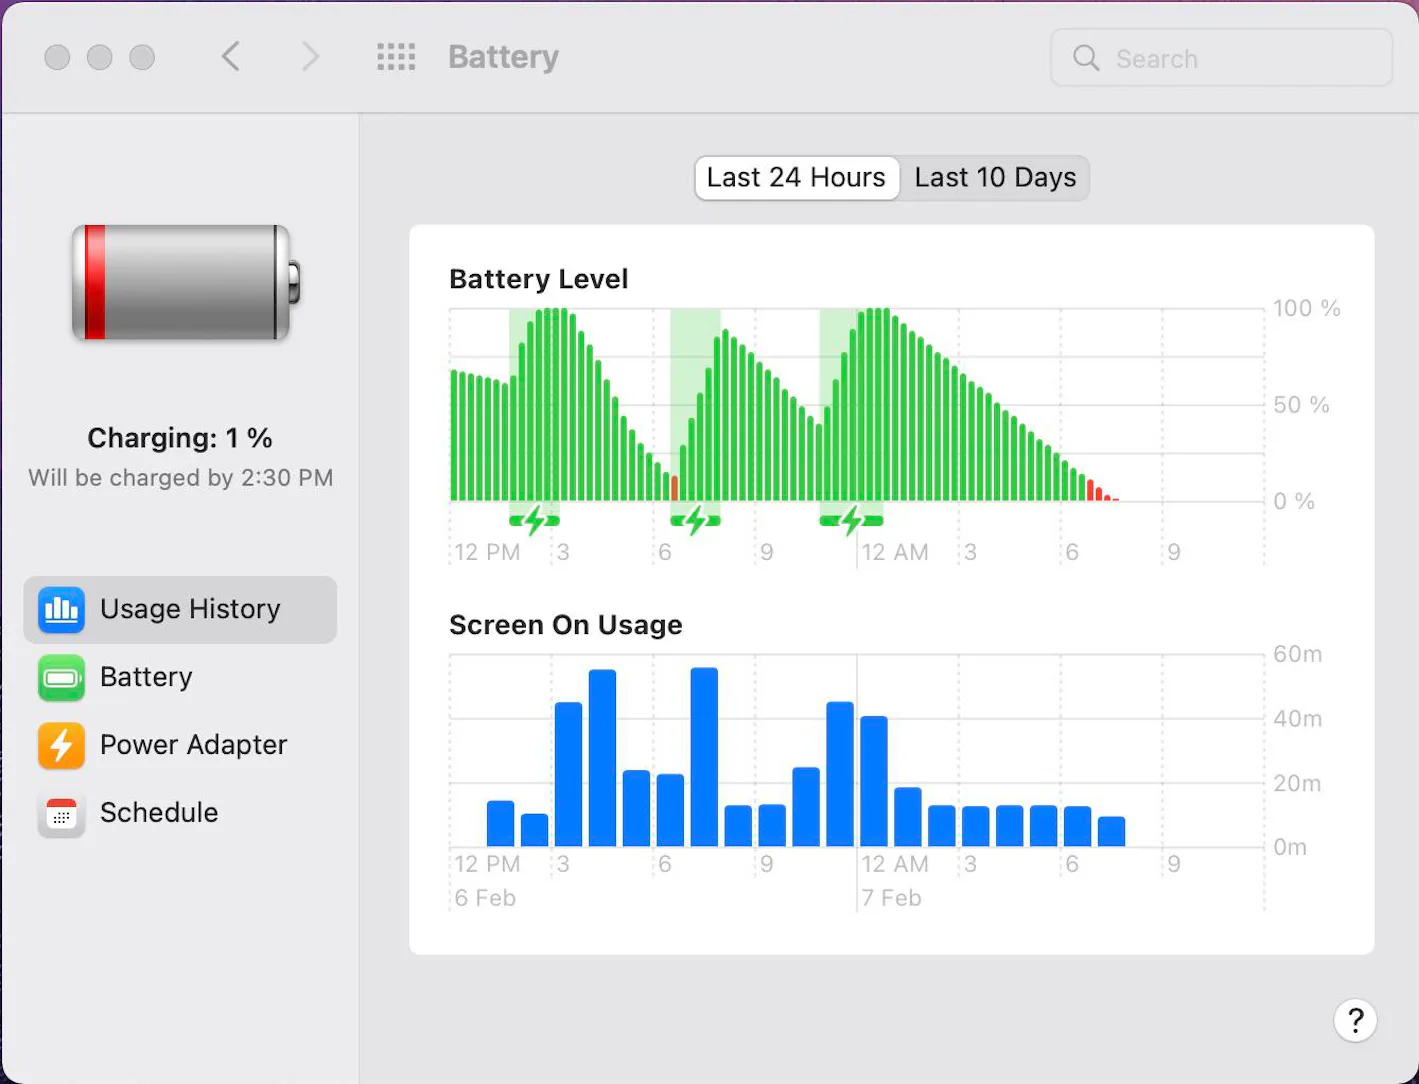The height and width of the screenshot is (1084, 1419).
Task: Click the 60m axis label
Action: (x=1297, y=654)
